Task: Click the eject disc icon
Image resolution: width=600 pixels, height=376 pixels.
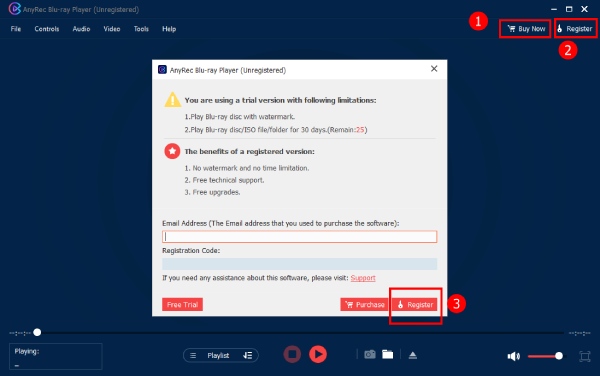Action: tap(412, 355)
